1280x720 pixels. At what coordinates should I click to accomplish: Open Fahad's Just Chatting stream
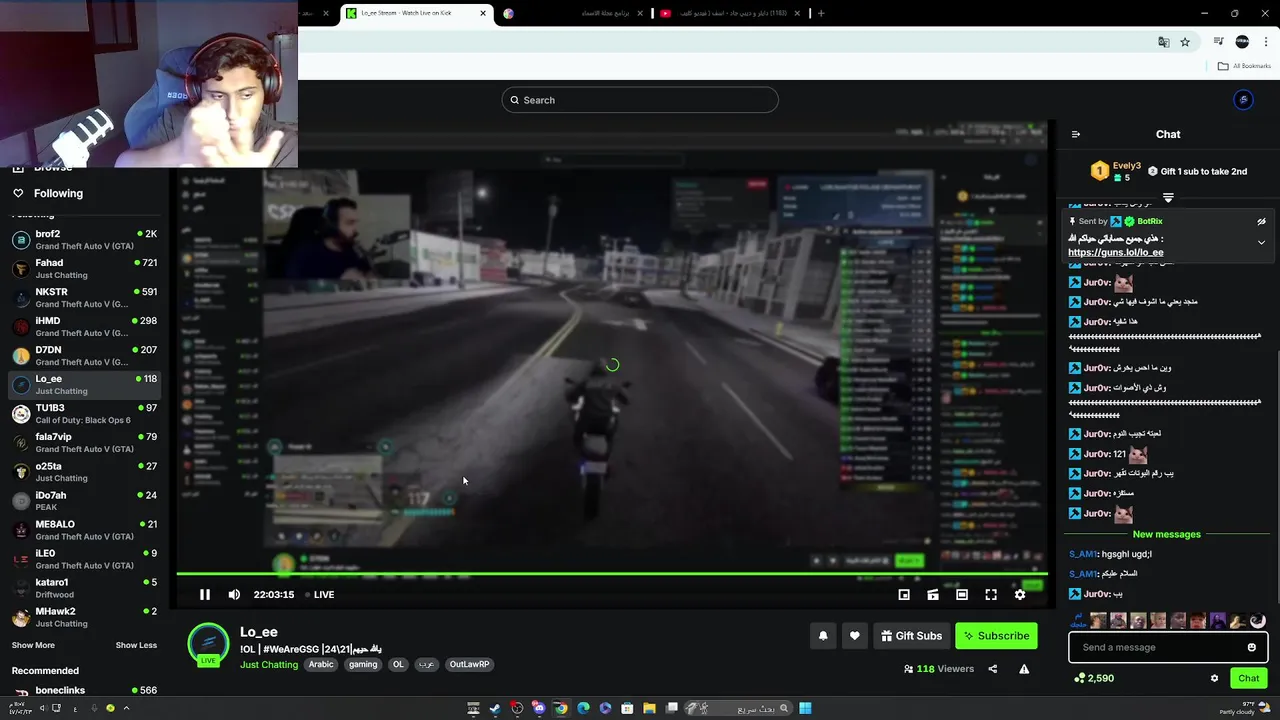tap(84, 269)
